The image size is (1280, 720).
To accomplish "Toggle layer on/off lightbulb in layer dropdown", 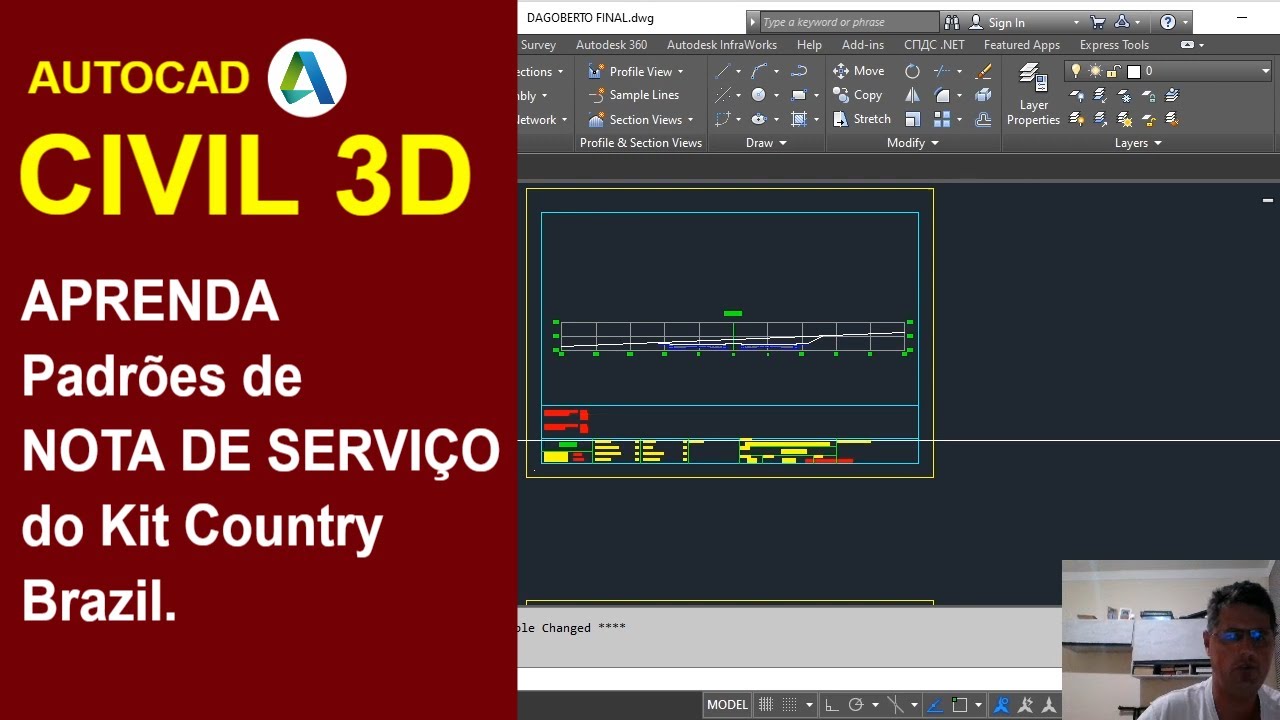I will [x=1076, y=71].
